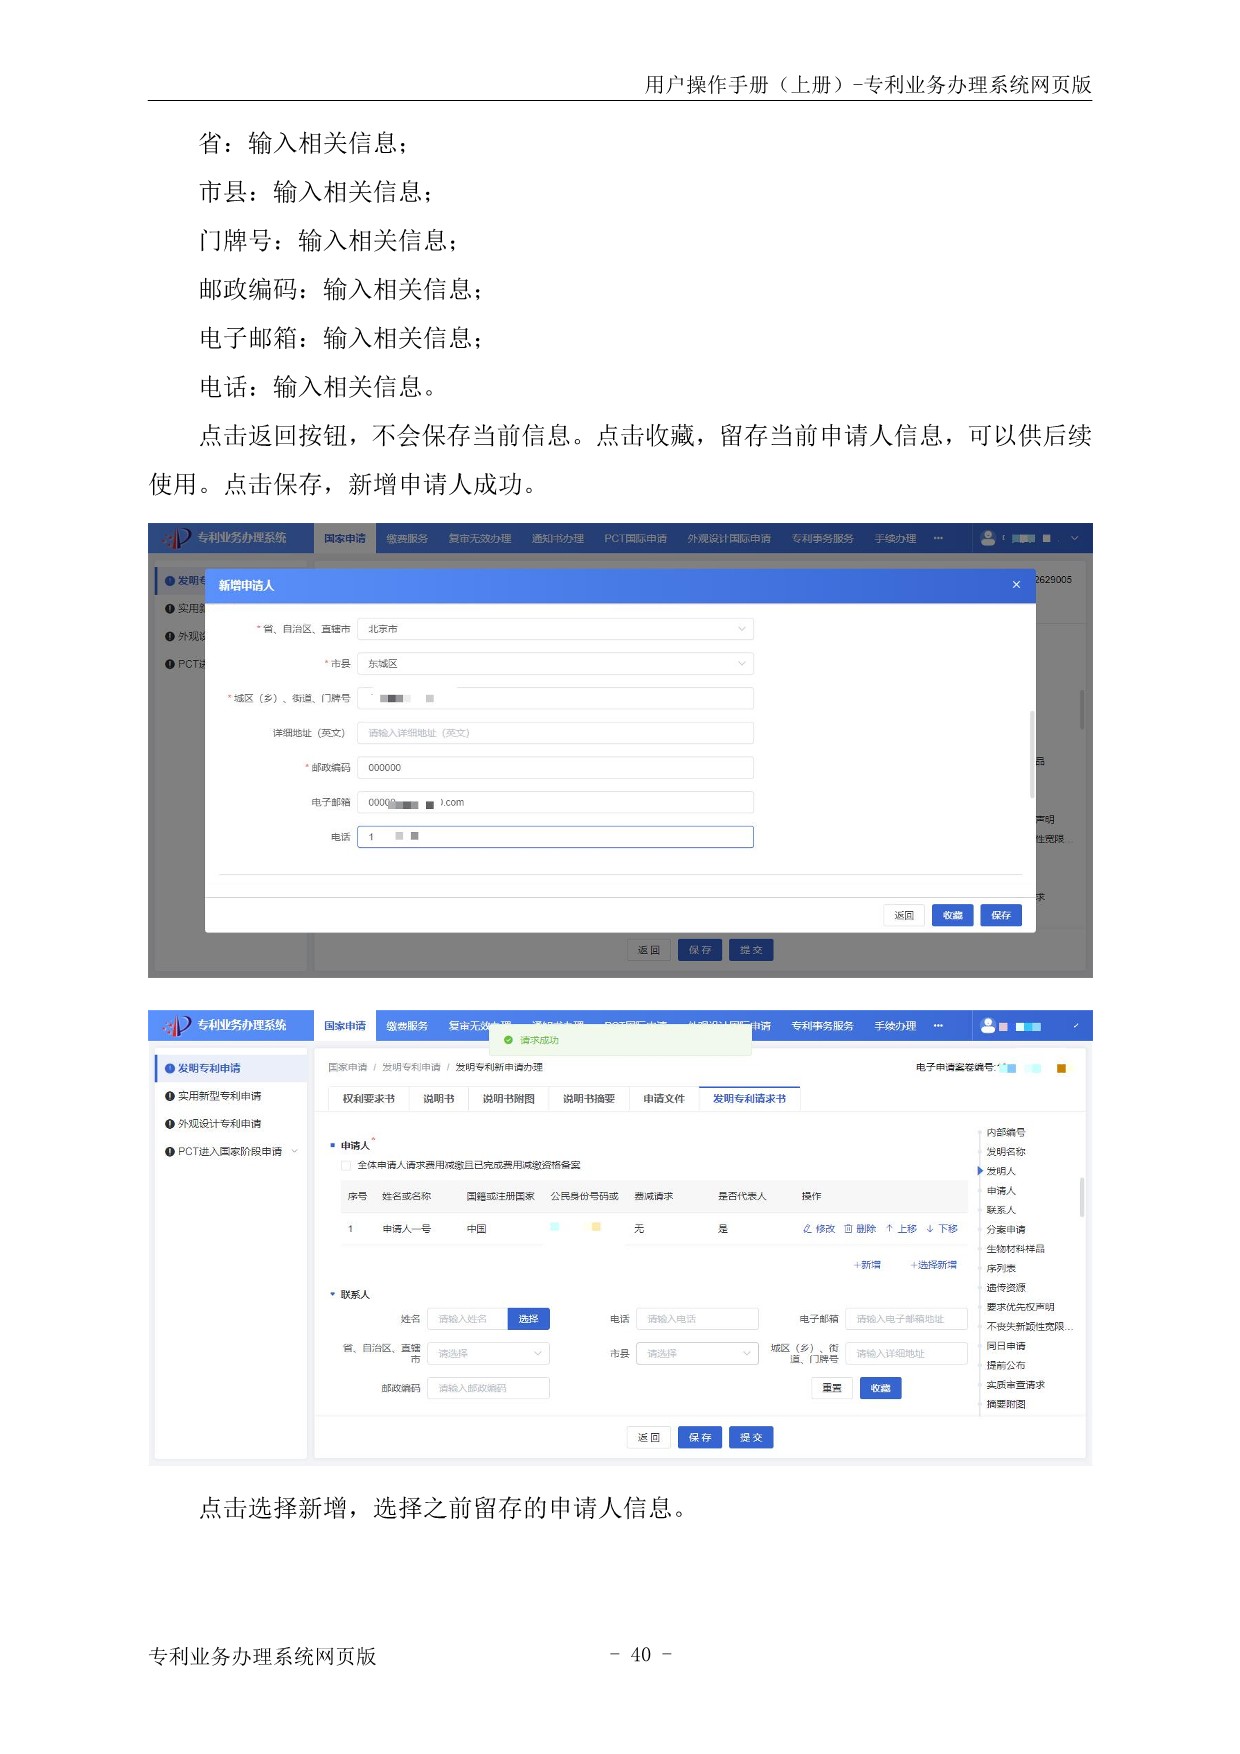This screenshot has height=1754, width=1240.
Task: Click the 上移 up-arrow icon in applicant row
Action: pyautogui.click(x=889, y=1229)
